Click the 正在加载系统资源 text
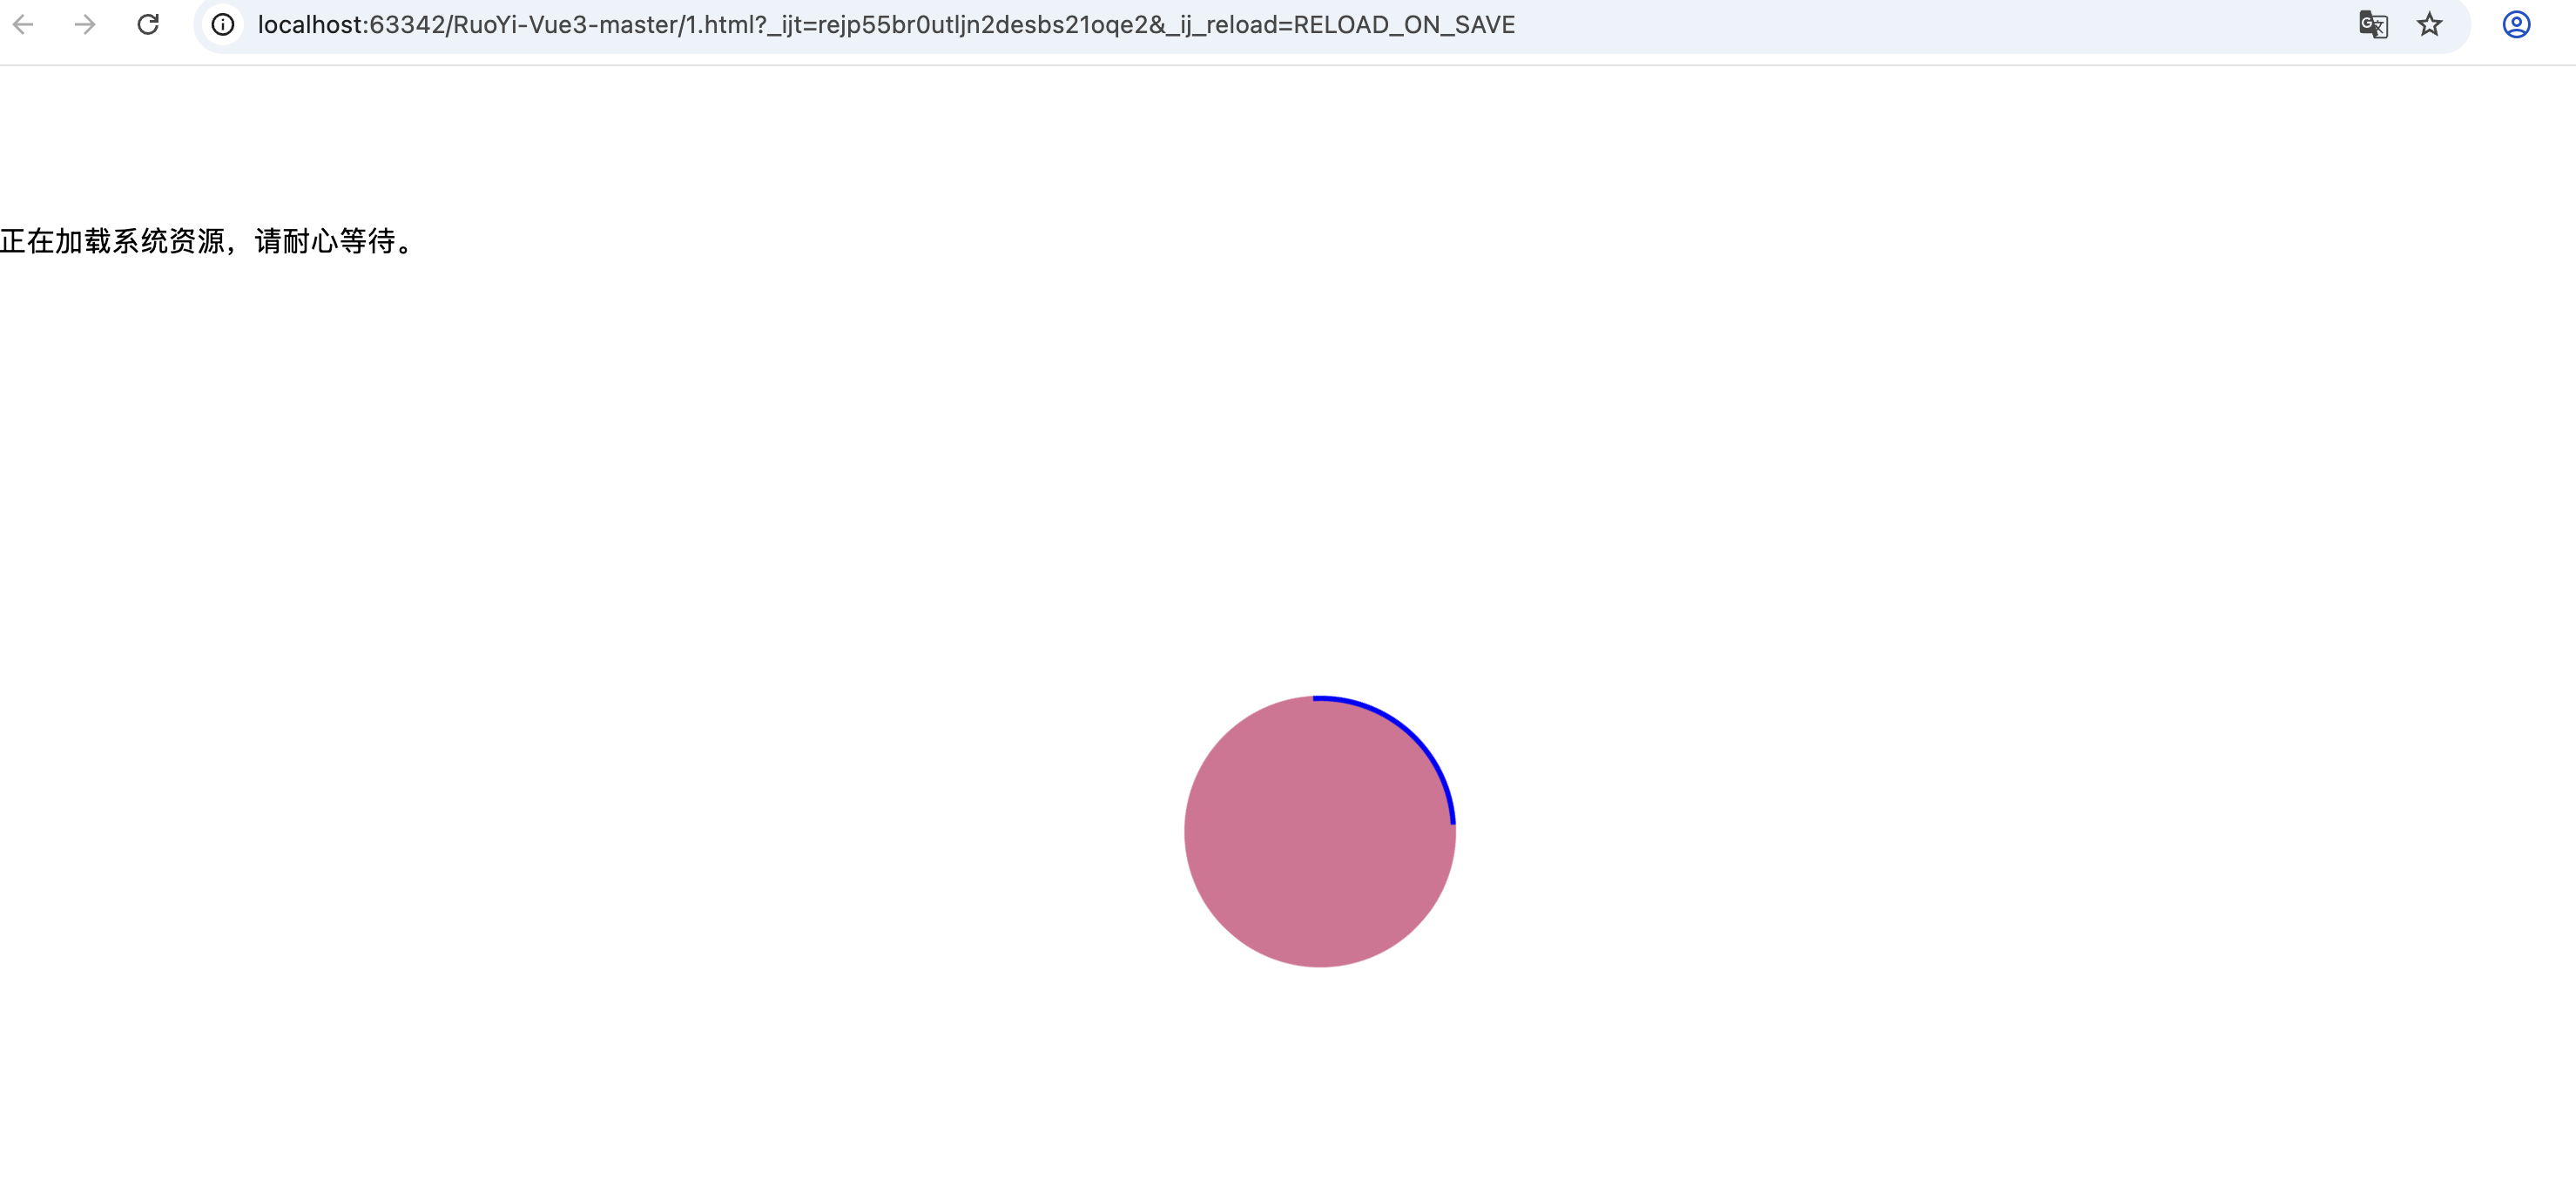 (x=112, y=241)
